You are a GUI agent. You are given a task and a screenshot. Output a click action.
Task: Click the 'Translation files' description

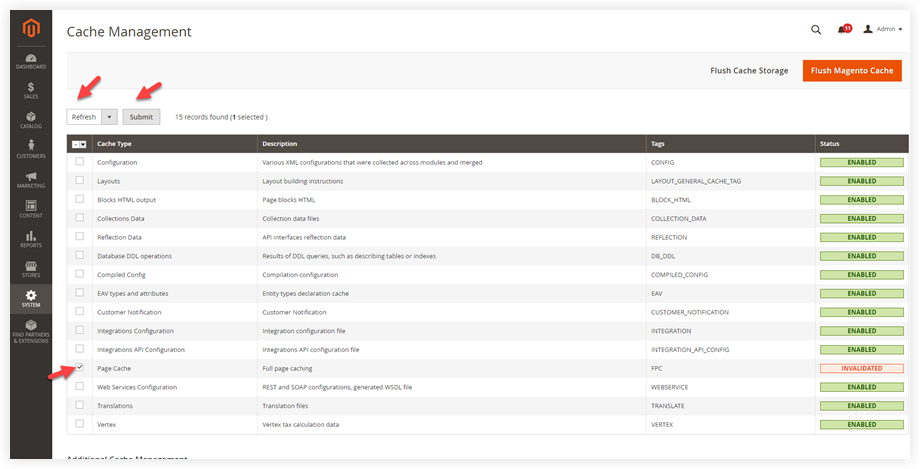(x=285, y=406)
